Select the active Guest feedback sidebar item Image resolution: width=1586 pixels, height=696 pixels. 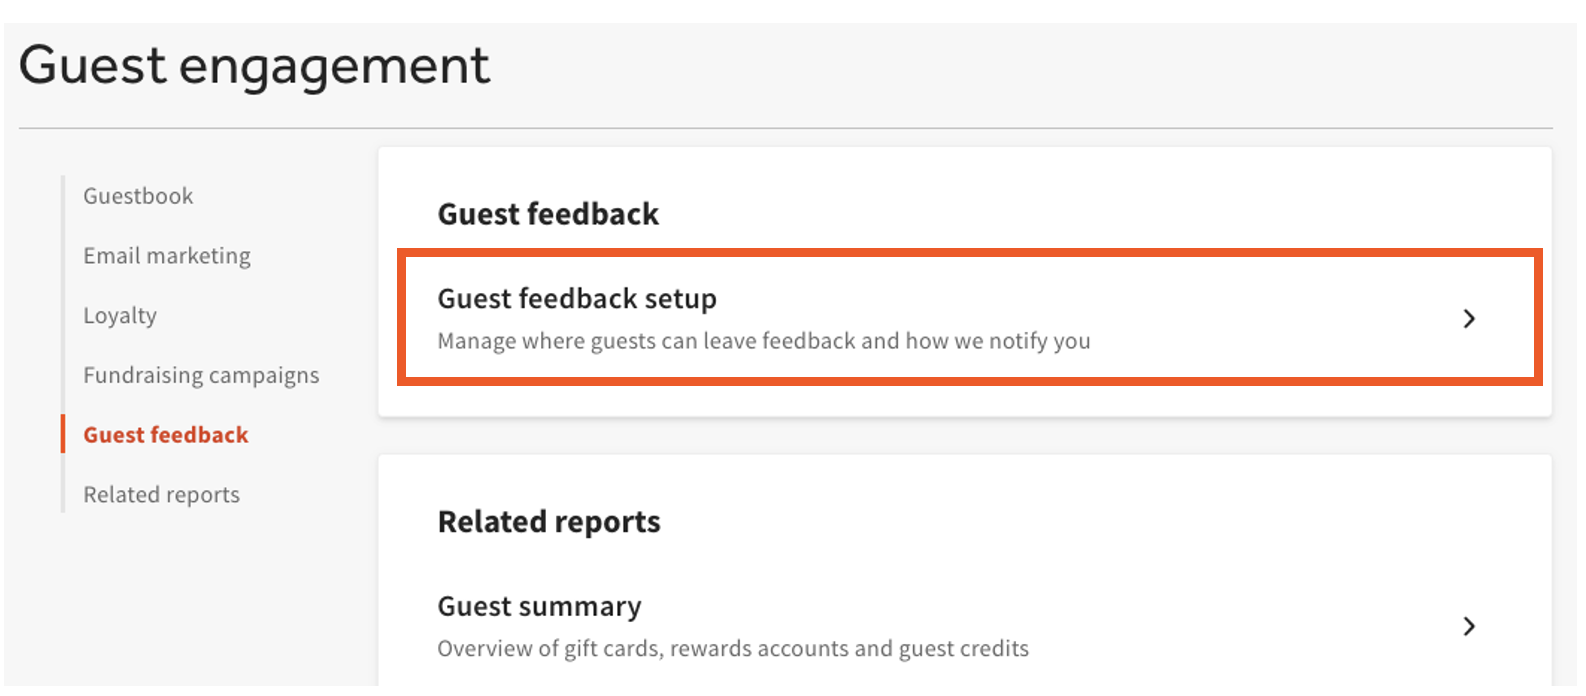(165, 435)
